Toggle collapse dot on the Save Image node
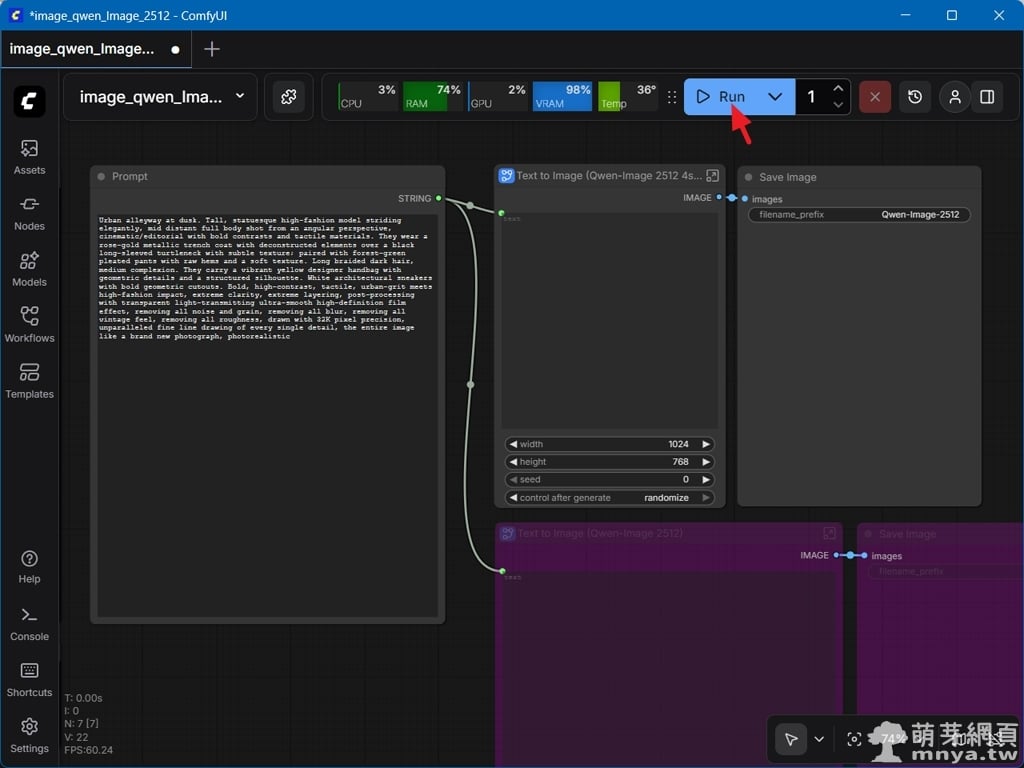Image resolution: width=1024 pixels, height=768 pixels. [748, 178]
